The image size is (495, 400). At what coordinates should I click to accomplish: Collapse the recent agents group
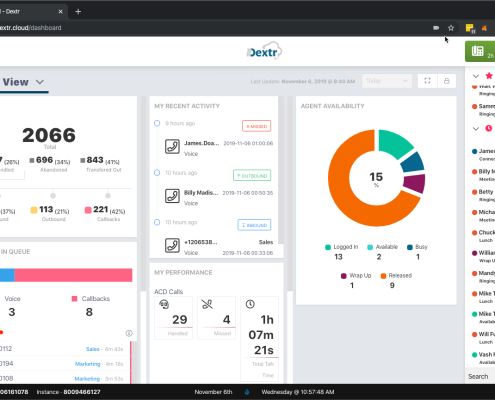(x=476, y=129)
